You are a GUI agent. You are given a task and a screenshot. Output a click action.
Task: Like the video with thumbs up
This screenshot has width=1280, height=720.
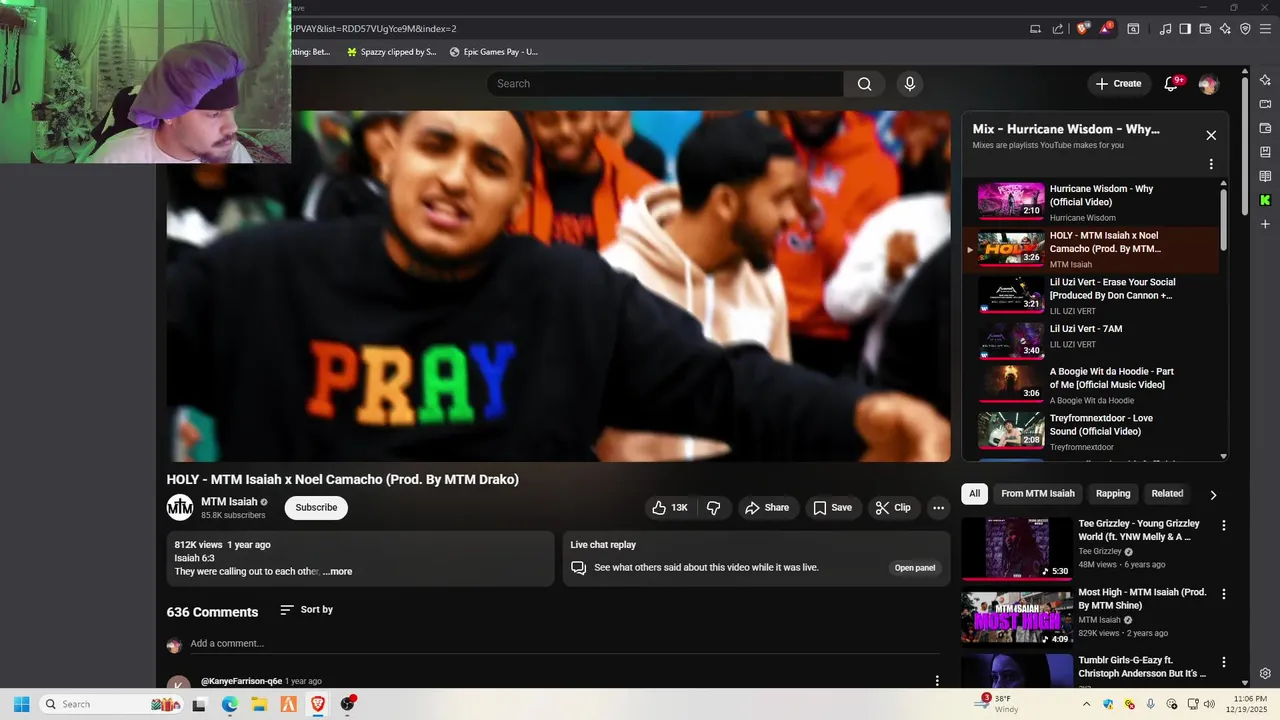point(670,508)
